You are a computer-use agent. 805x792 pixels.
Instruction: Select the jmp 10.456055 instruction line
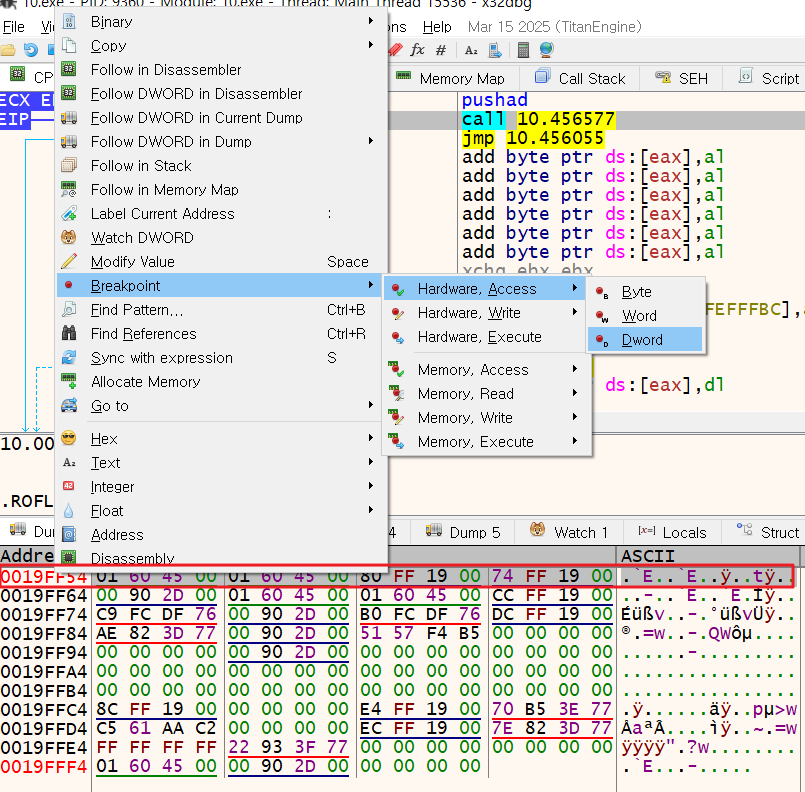point(533,138)
